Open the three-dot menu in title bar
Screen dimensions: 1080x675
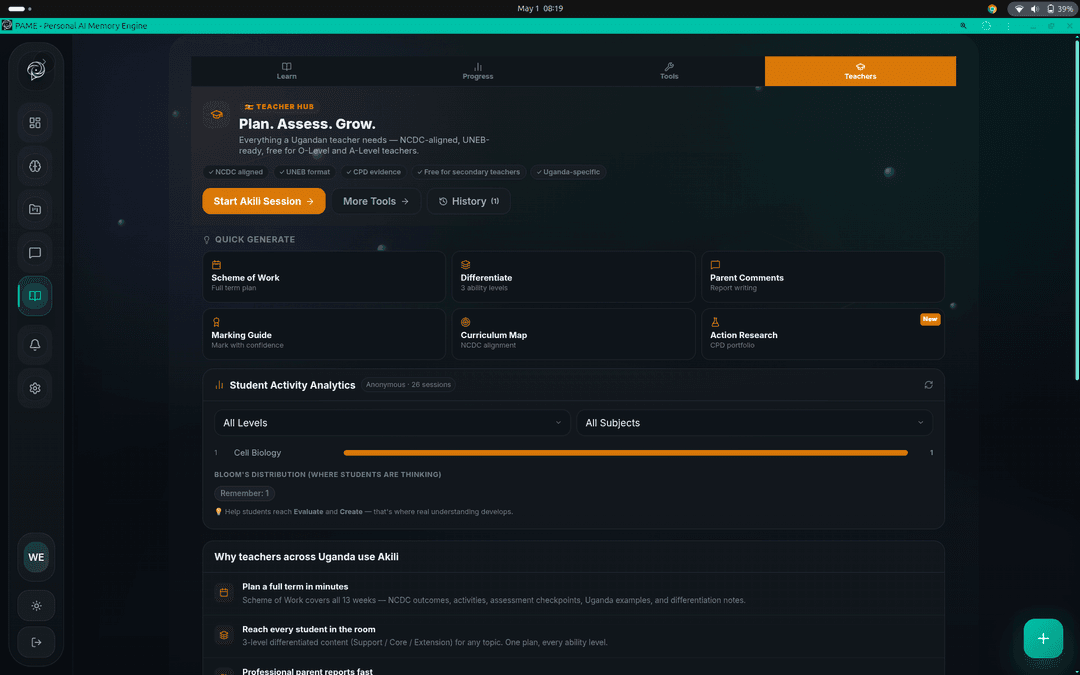[x=1008, y=25]
